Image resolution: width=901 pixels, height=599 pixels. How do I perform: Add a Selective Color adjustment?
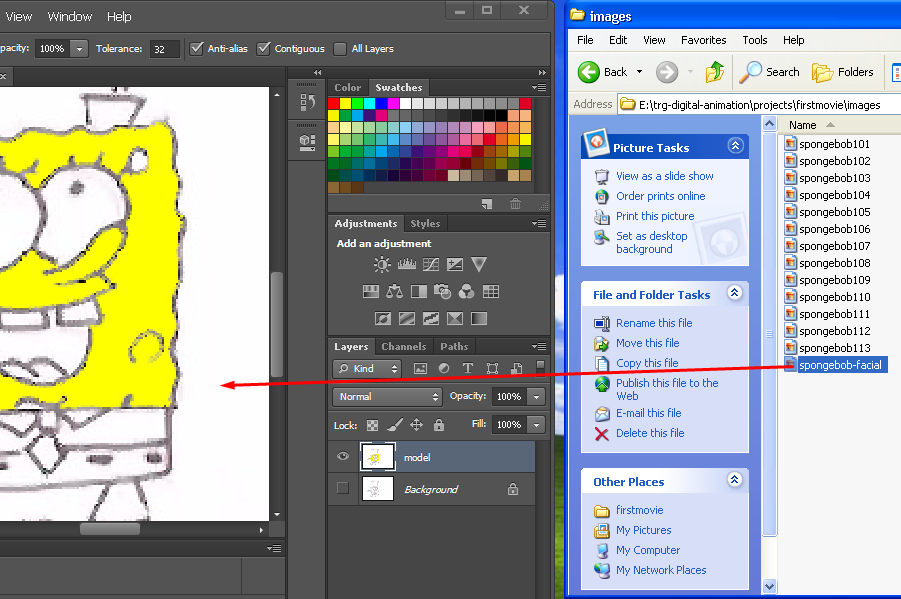click(455, 318)
